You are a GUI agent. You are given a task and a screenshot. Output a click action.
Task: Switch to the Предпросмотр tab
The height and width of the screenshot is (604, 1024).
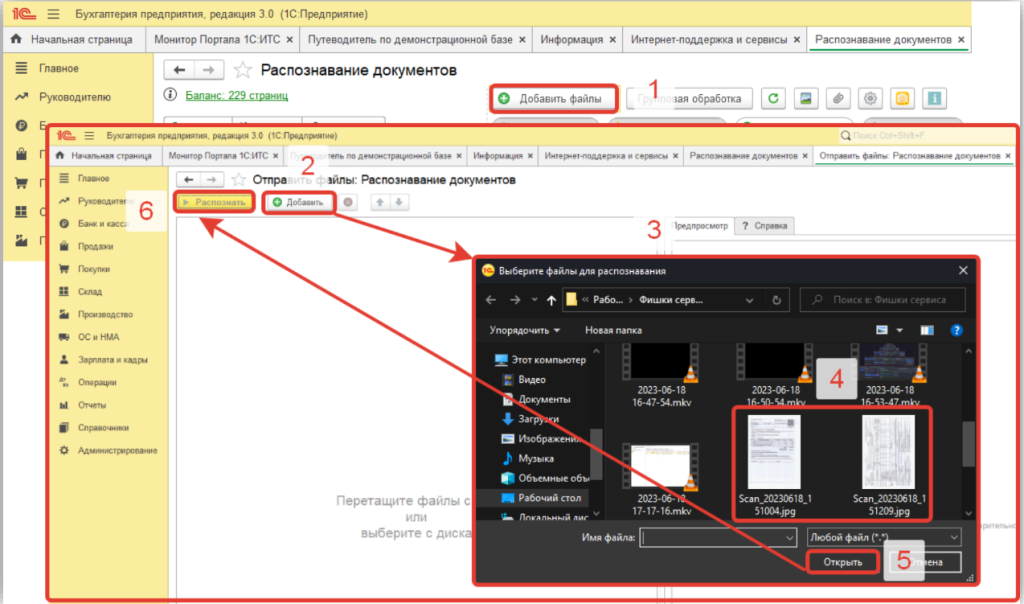700,225
